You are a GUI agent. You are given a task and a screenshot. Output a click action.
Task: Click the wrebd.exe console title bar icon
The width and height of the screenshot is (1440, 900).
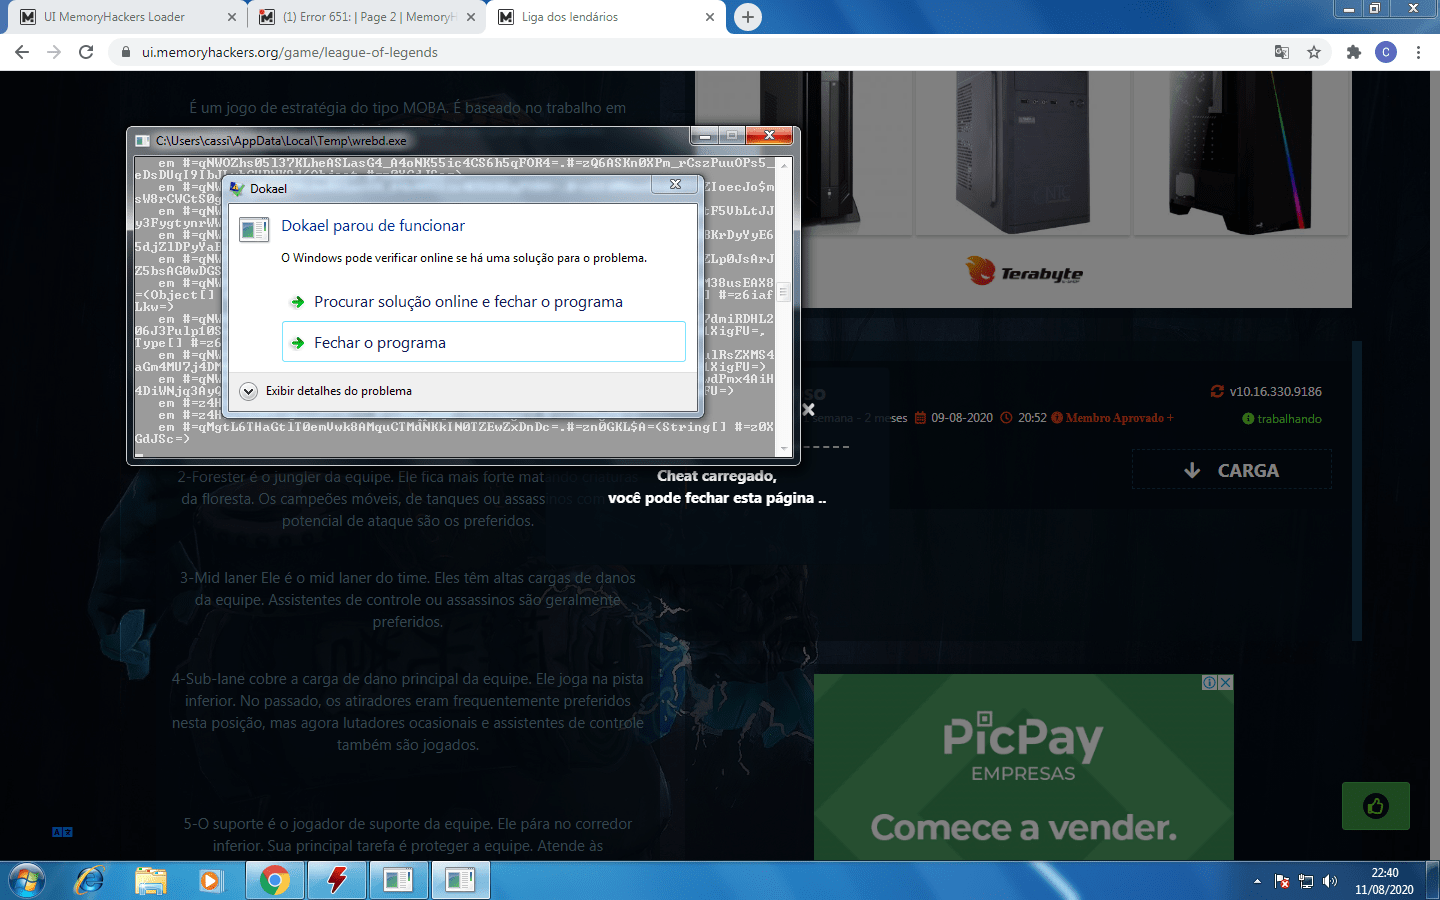click(143, 141)
